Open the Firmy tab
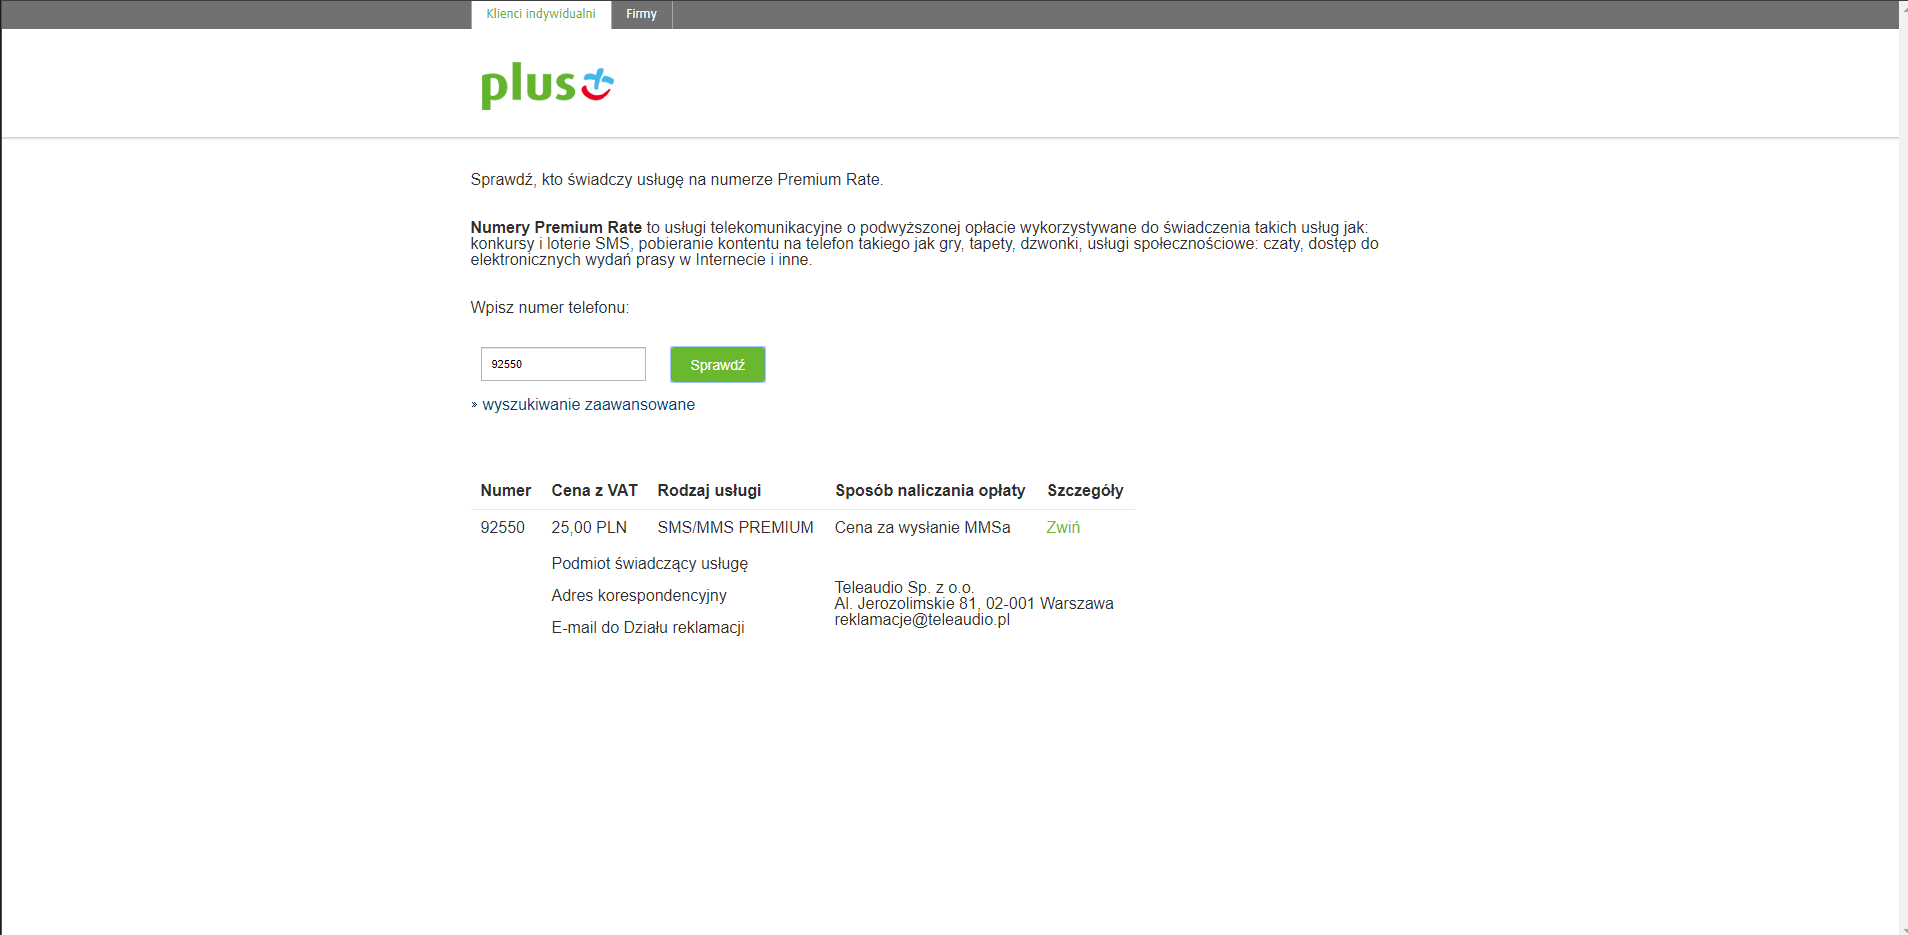 coord(641,14)
